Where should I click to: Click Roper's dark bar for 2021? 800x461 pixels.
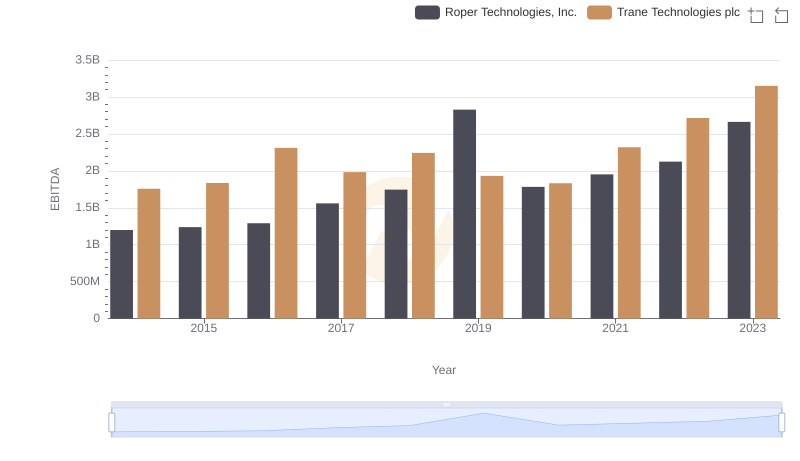pyautogui.click(x=602, y=246)
